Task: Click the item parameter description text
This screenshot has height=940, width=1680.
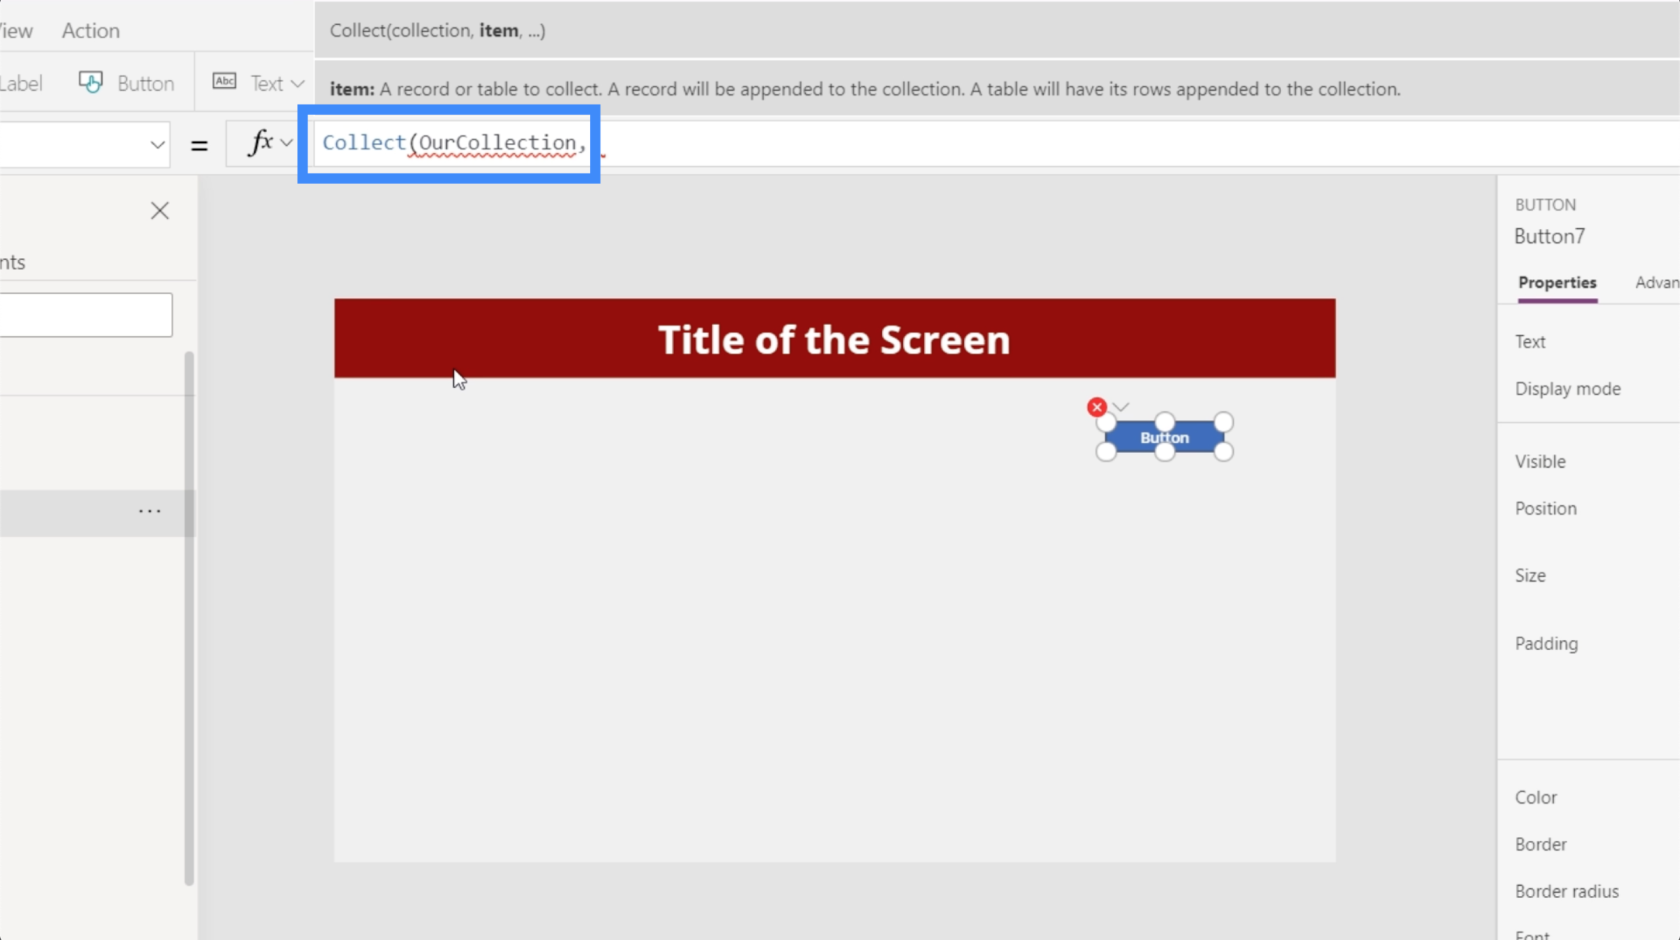Action: point(865,89)
